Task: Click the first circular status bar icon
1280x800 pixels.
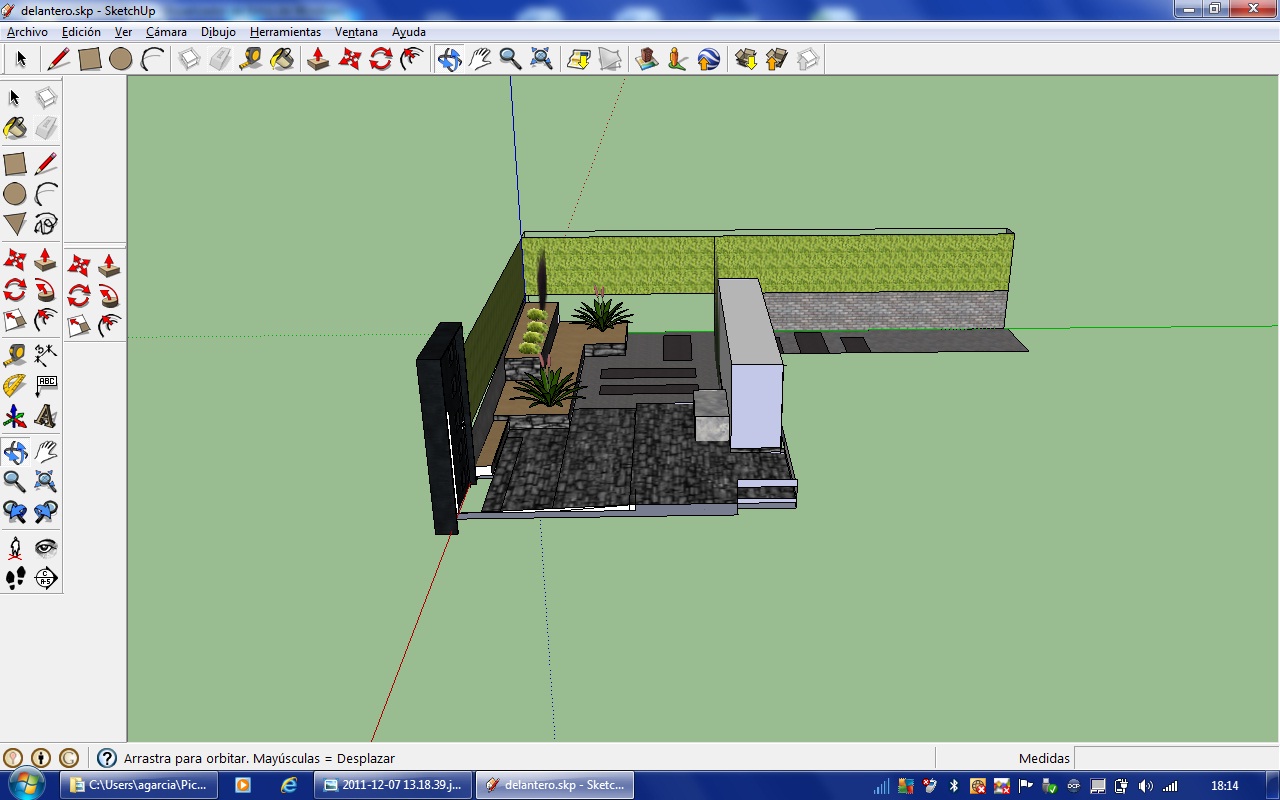Action: (x=13, y=758)
